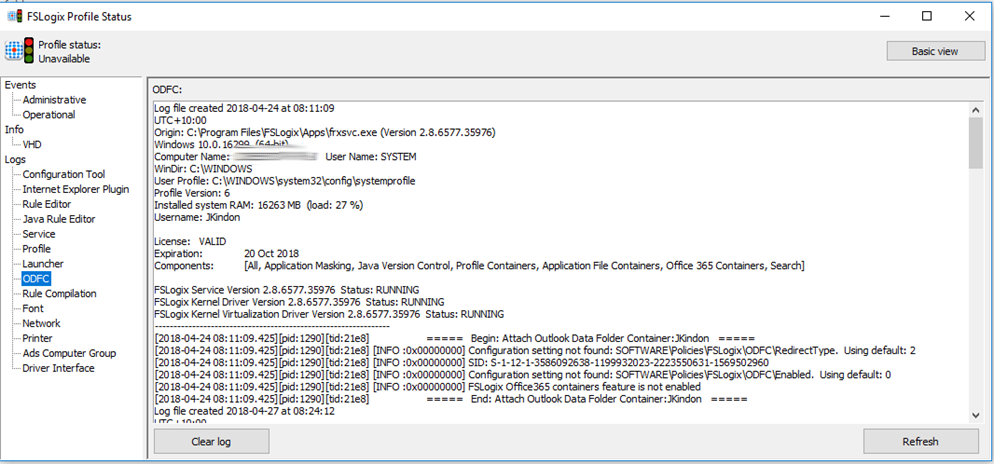Select the Info tree node
This screenshot has width=994, height=464.
pos(14,129)
